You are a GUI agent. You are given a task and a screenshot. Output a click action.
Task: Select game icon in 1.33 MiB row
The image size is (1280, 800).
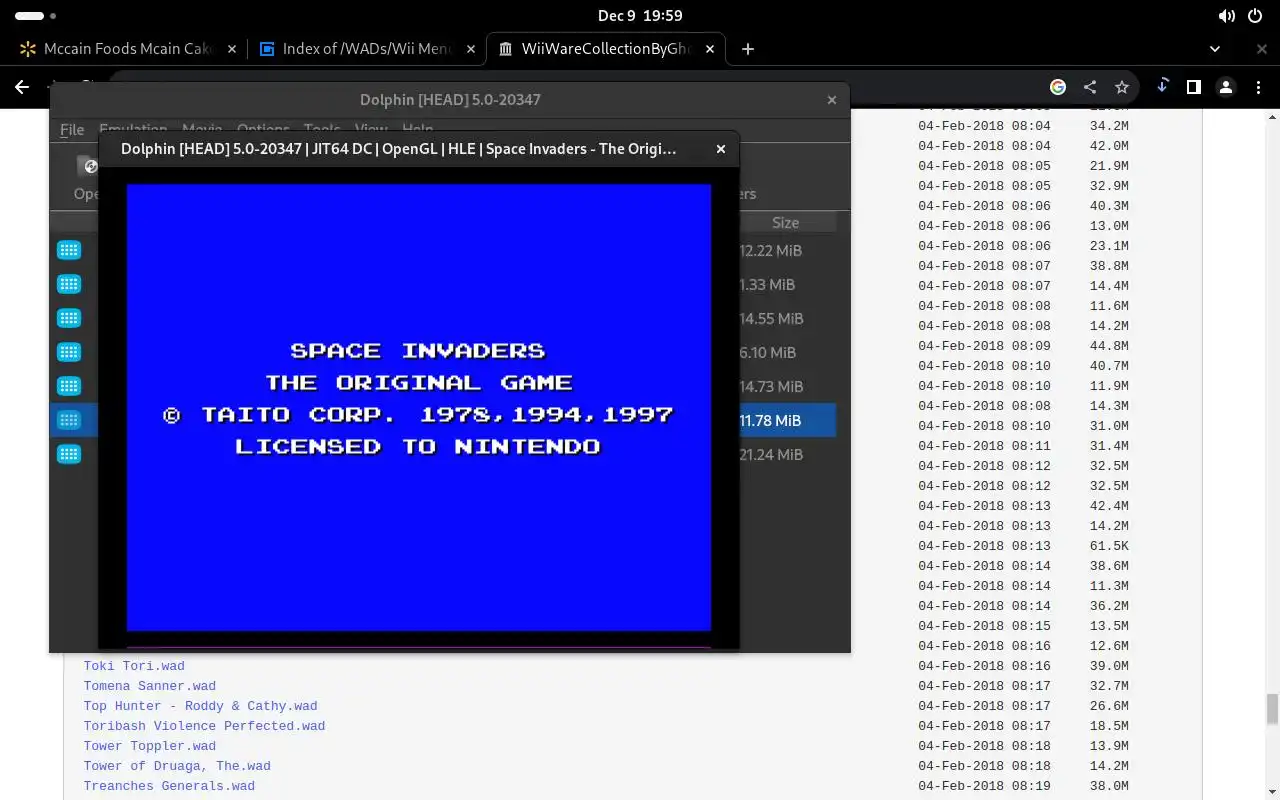pyautogui.click(x=69, y=284)
